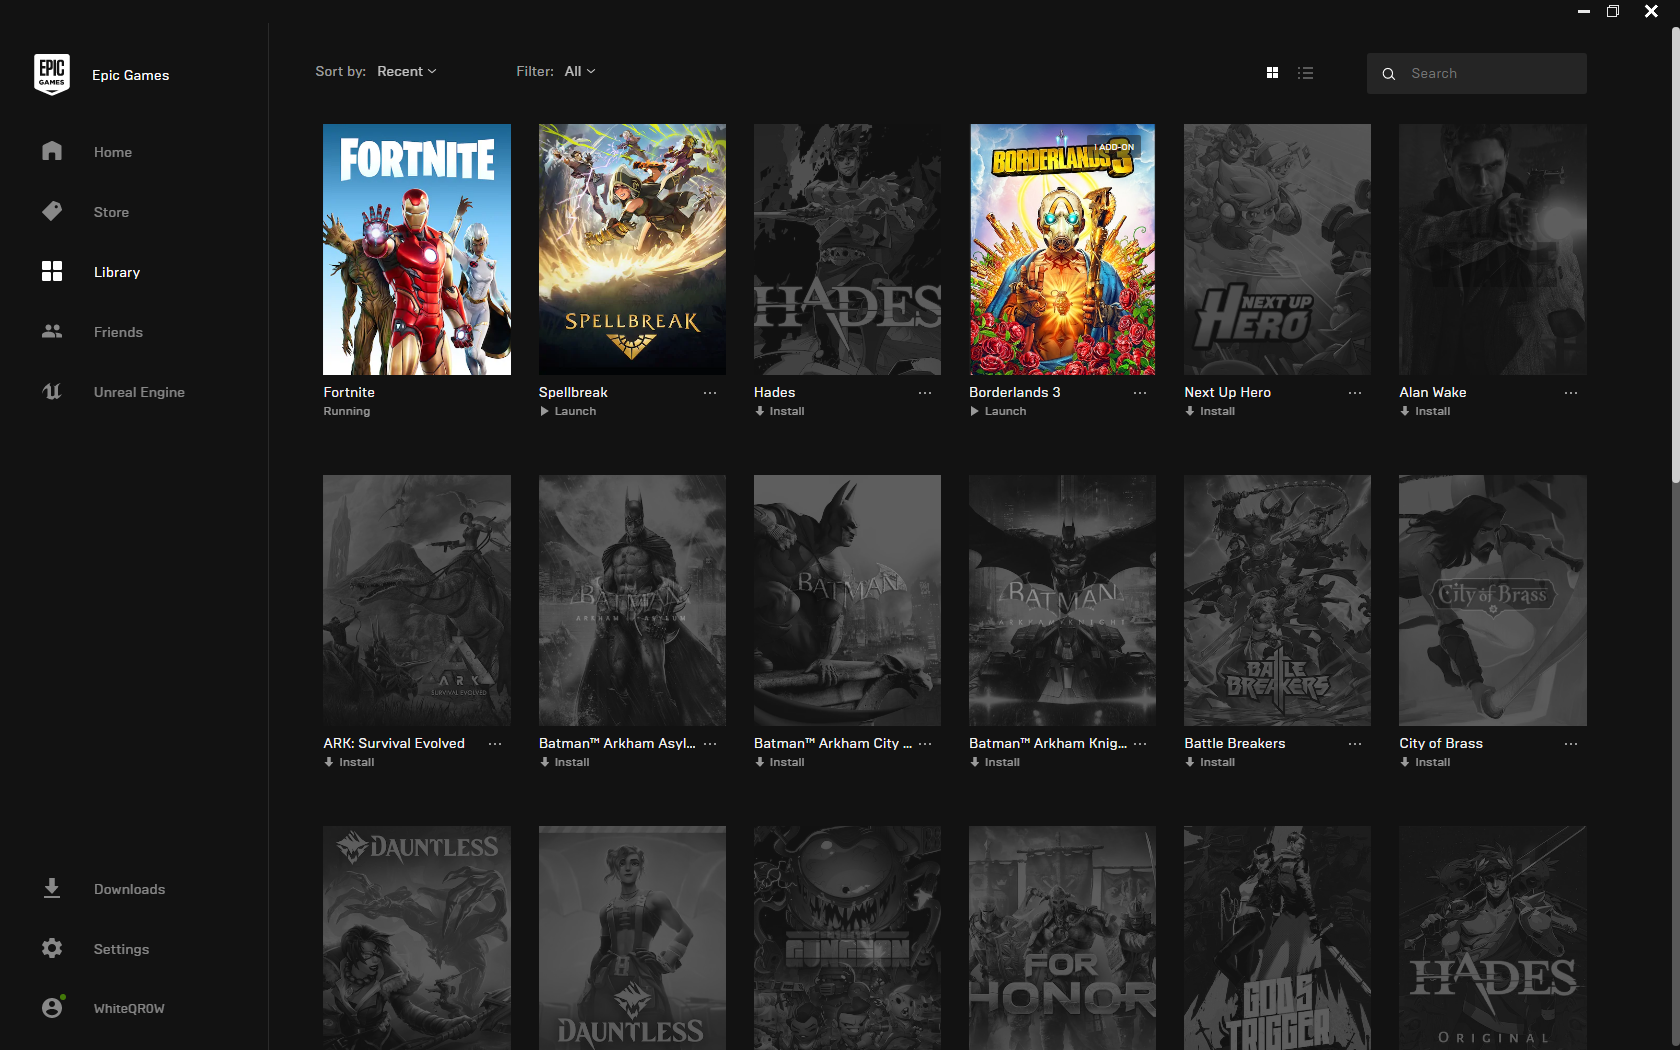Install Batman Arkham Asylum
This screenshot has width=1680, height=1050.
tap(565, 762)
